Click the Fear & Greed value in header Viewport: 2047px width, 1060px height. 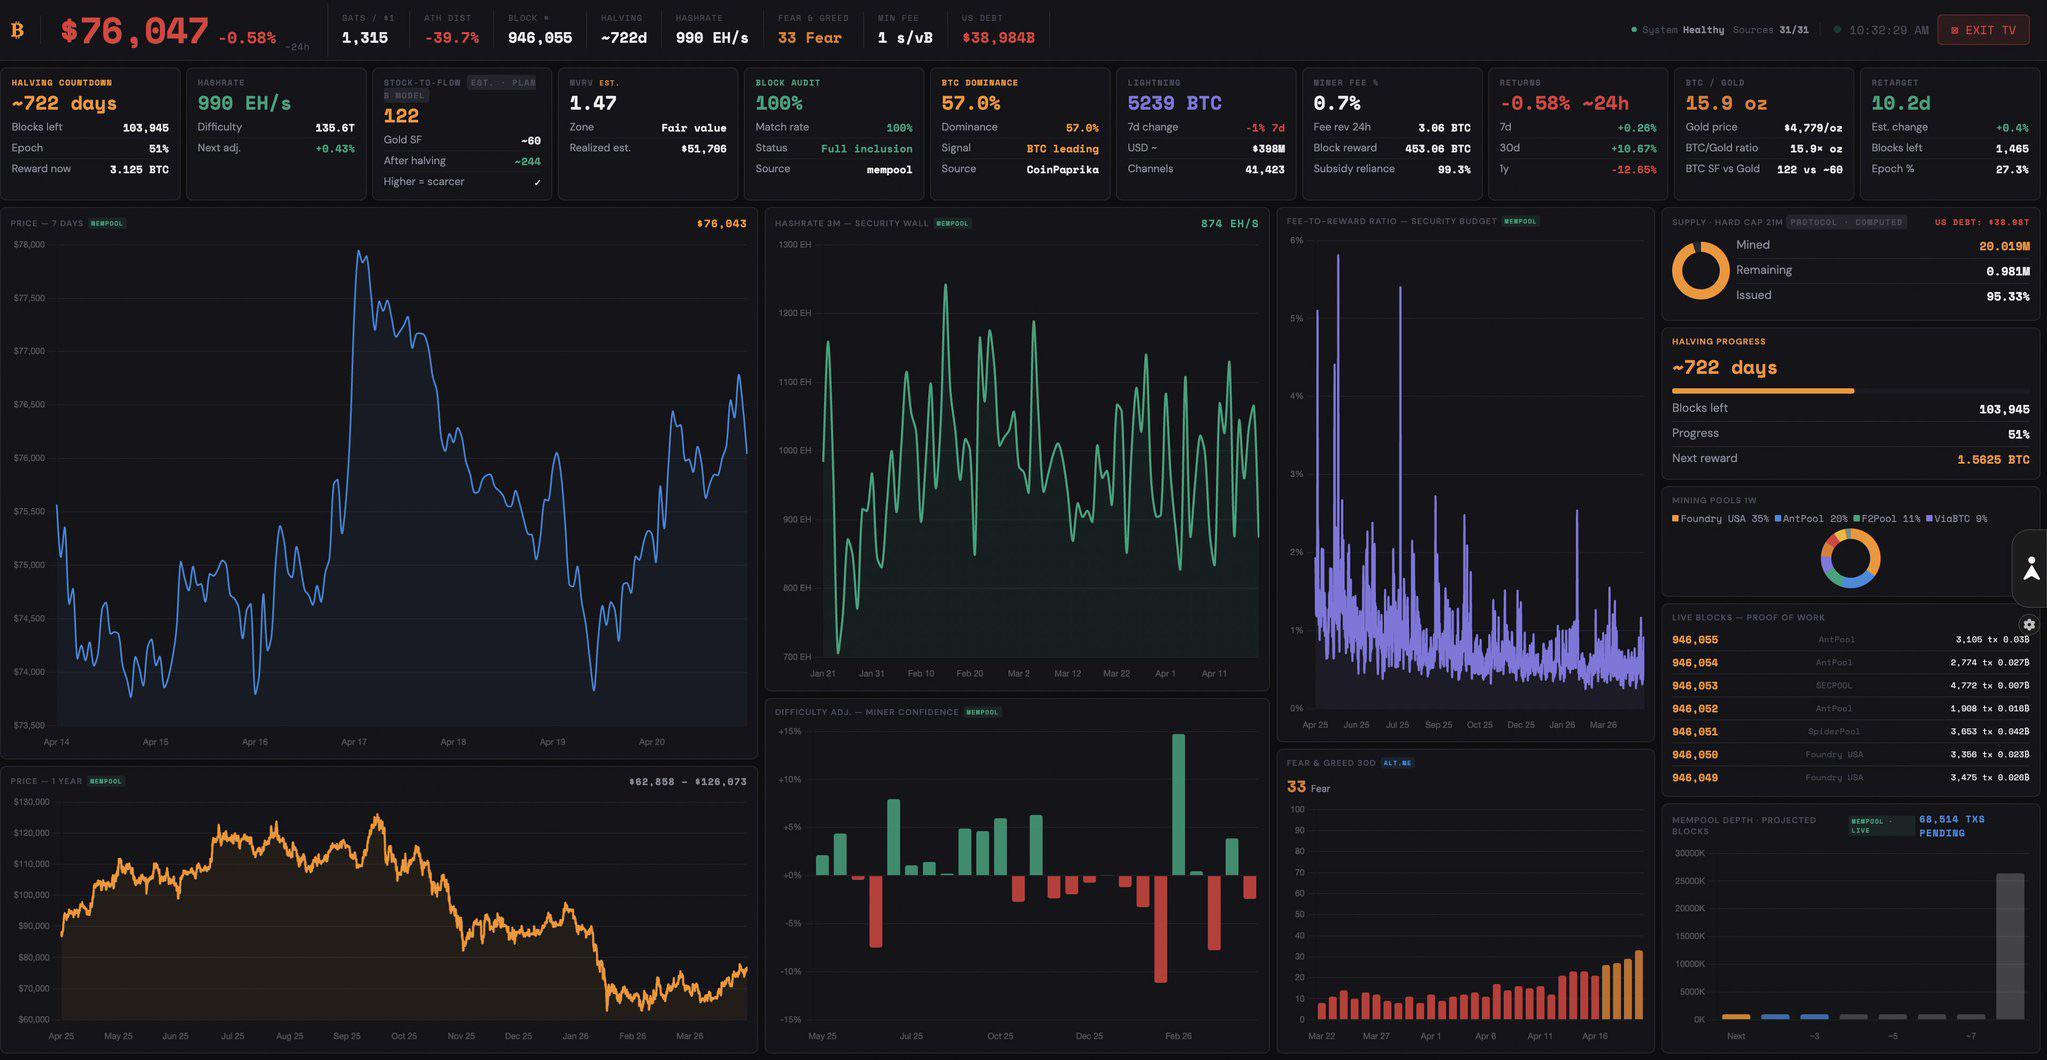810,38
